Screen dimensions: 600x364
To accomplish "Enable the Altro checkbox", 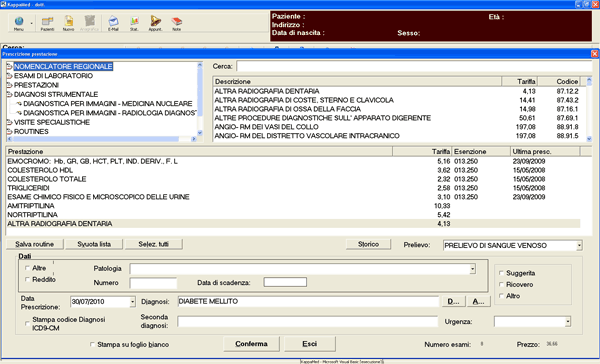I will coord(501,296).
